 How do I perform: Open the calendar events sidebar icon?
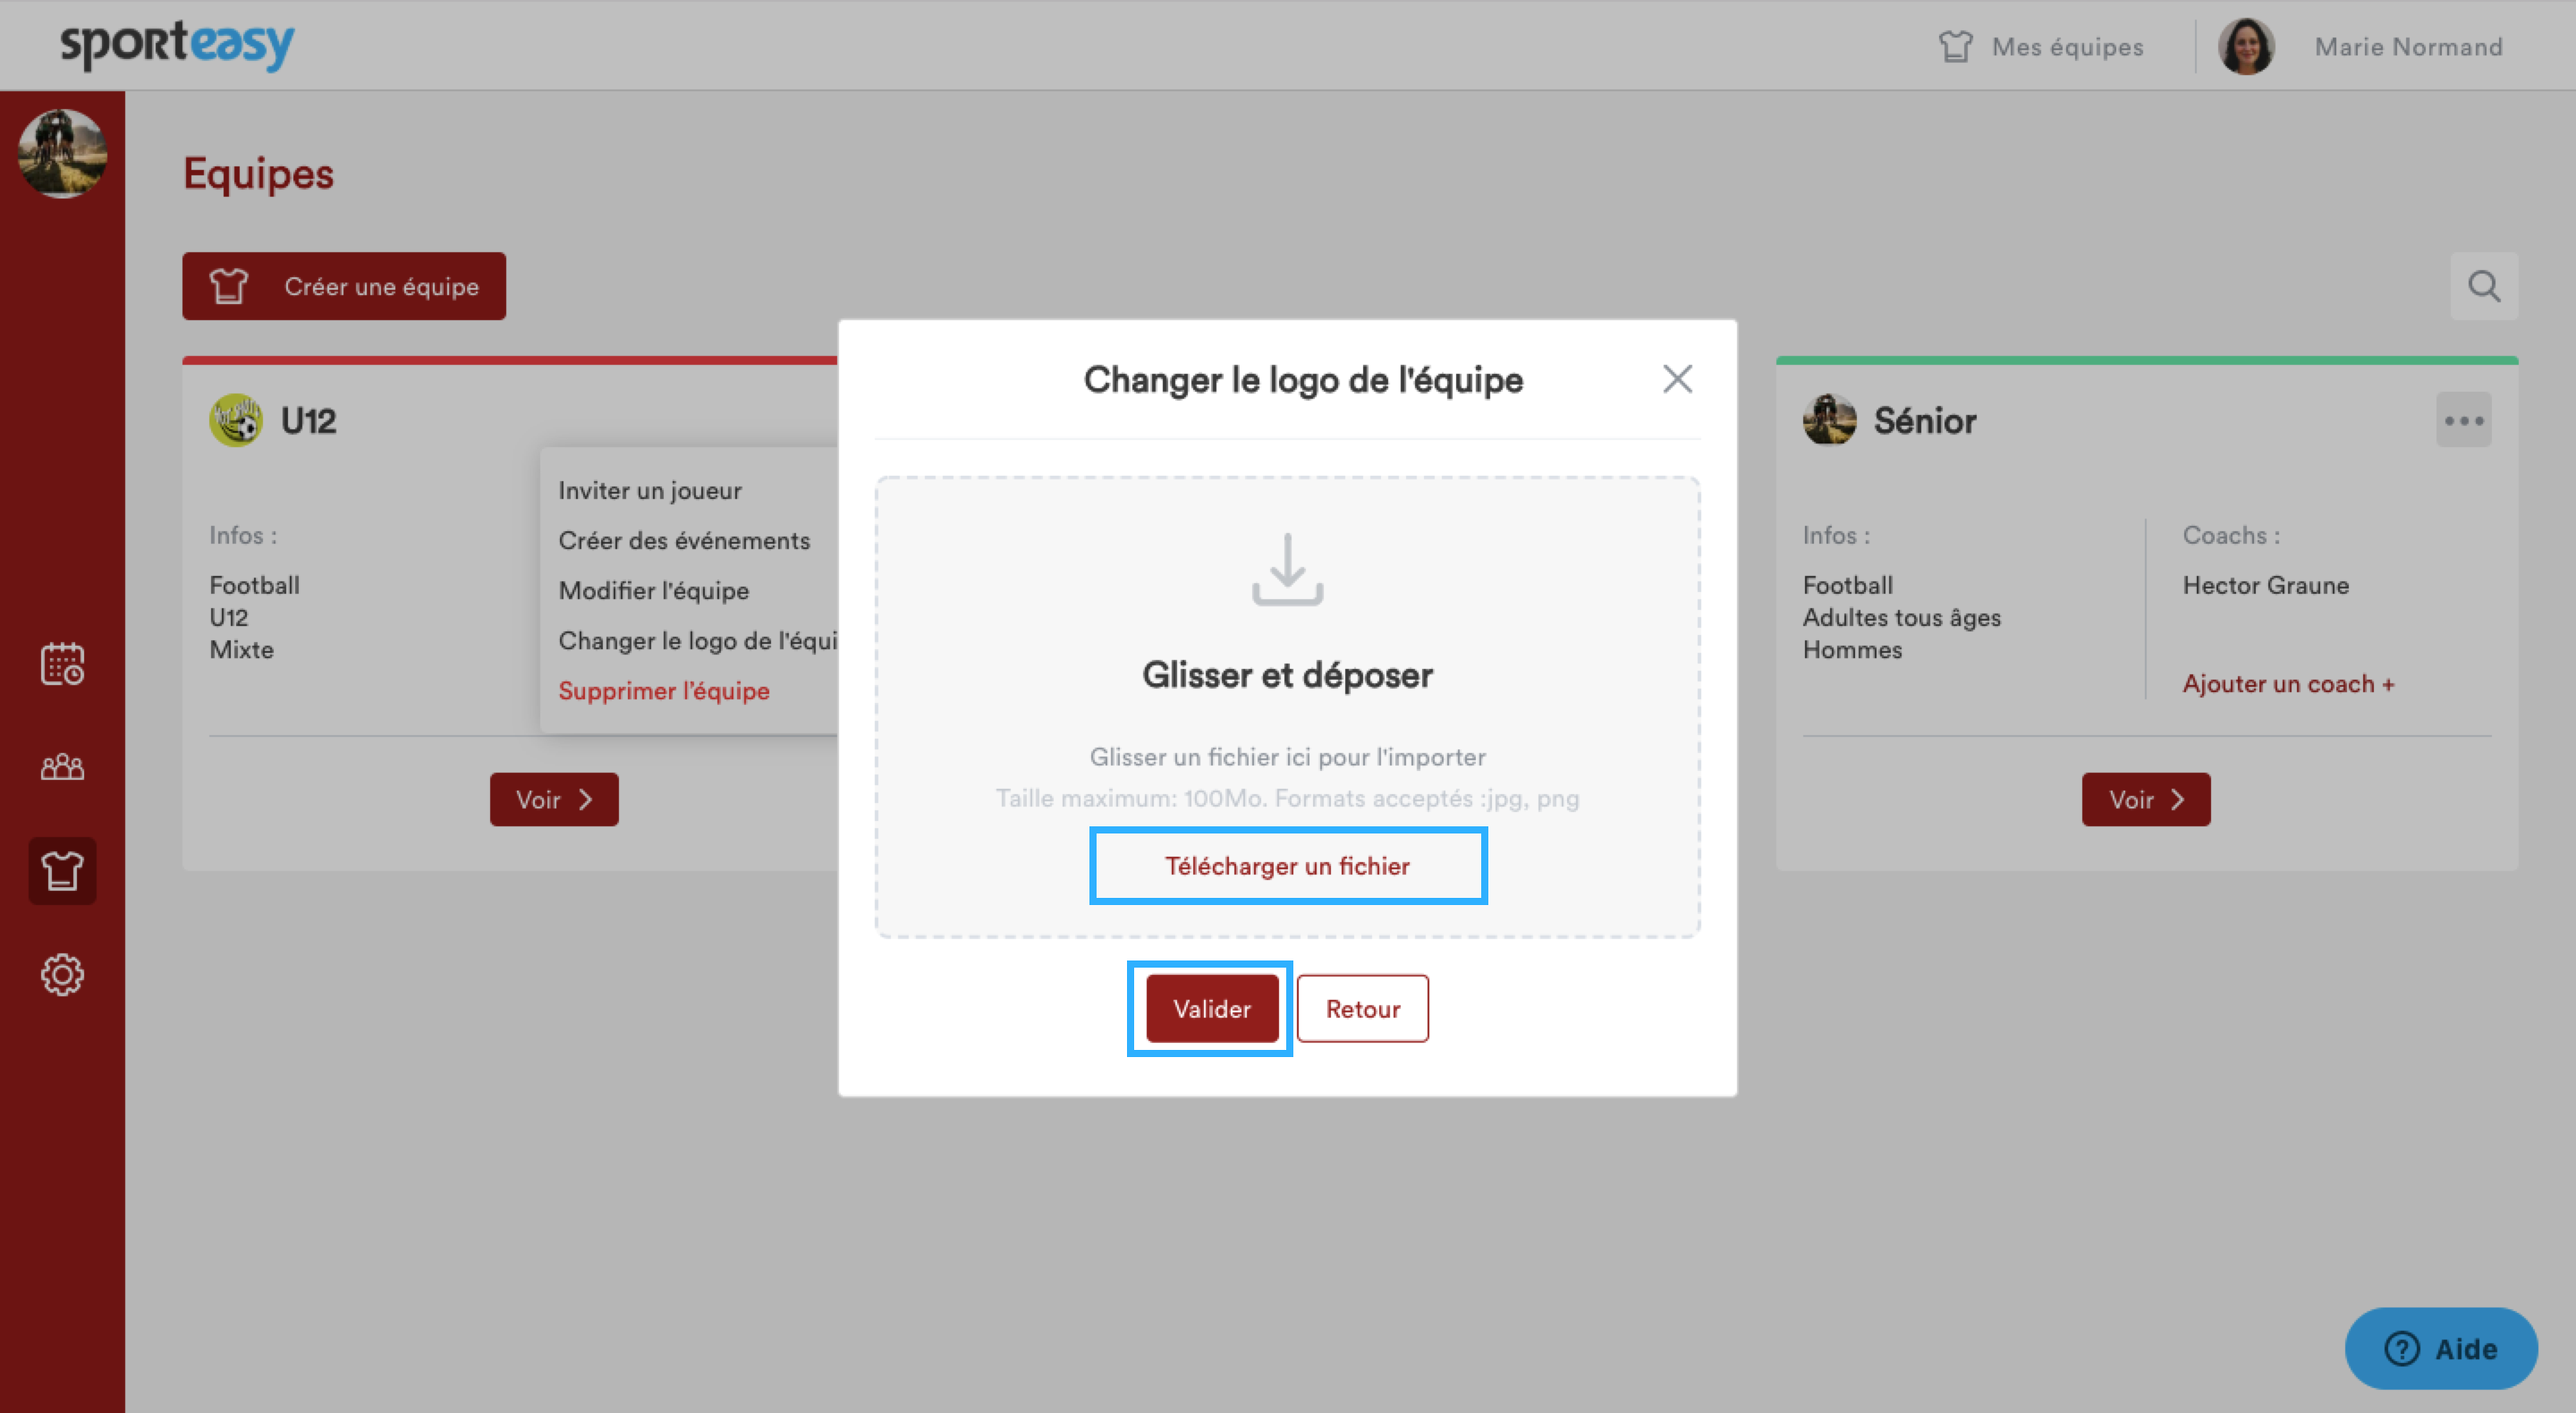click(x=62, y=664)
